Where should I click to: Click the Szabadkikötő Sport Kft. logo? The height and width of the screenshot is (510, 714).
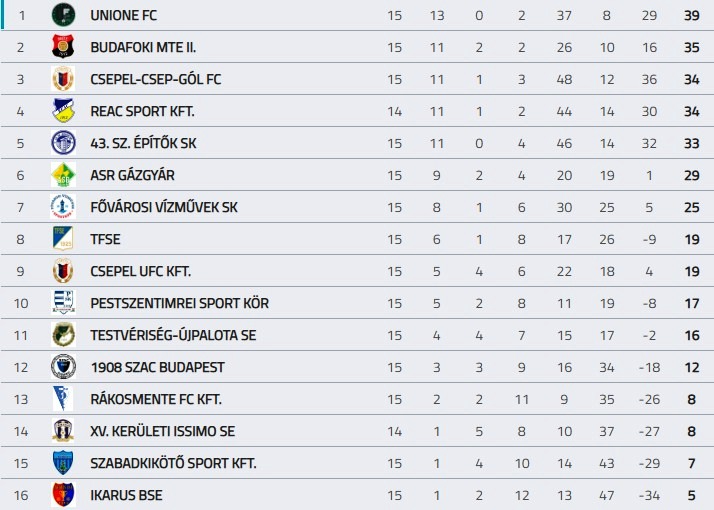pos(63,463)
